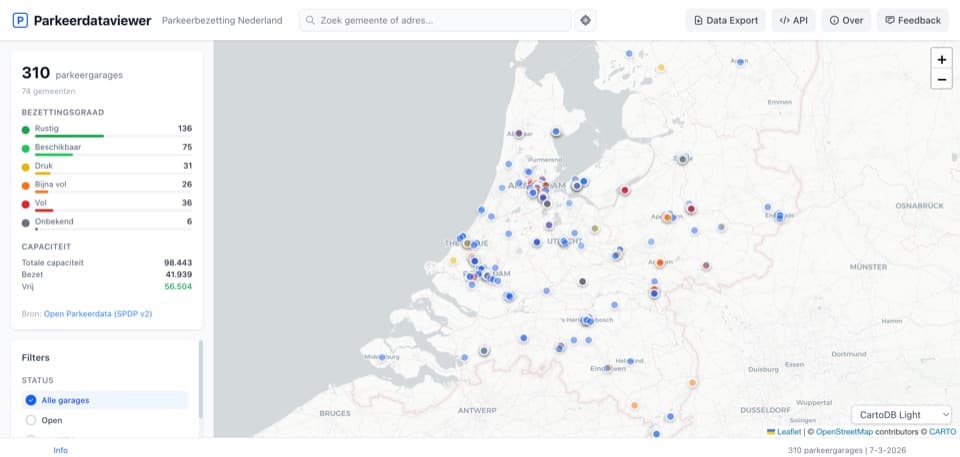The height and width of the screenshot is (457, 960).
Task: Open the 'Open Parkeerdata (SPDP v2)' source link
Action: (x=98, y=314)
